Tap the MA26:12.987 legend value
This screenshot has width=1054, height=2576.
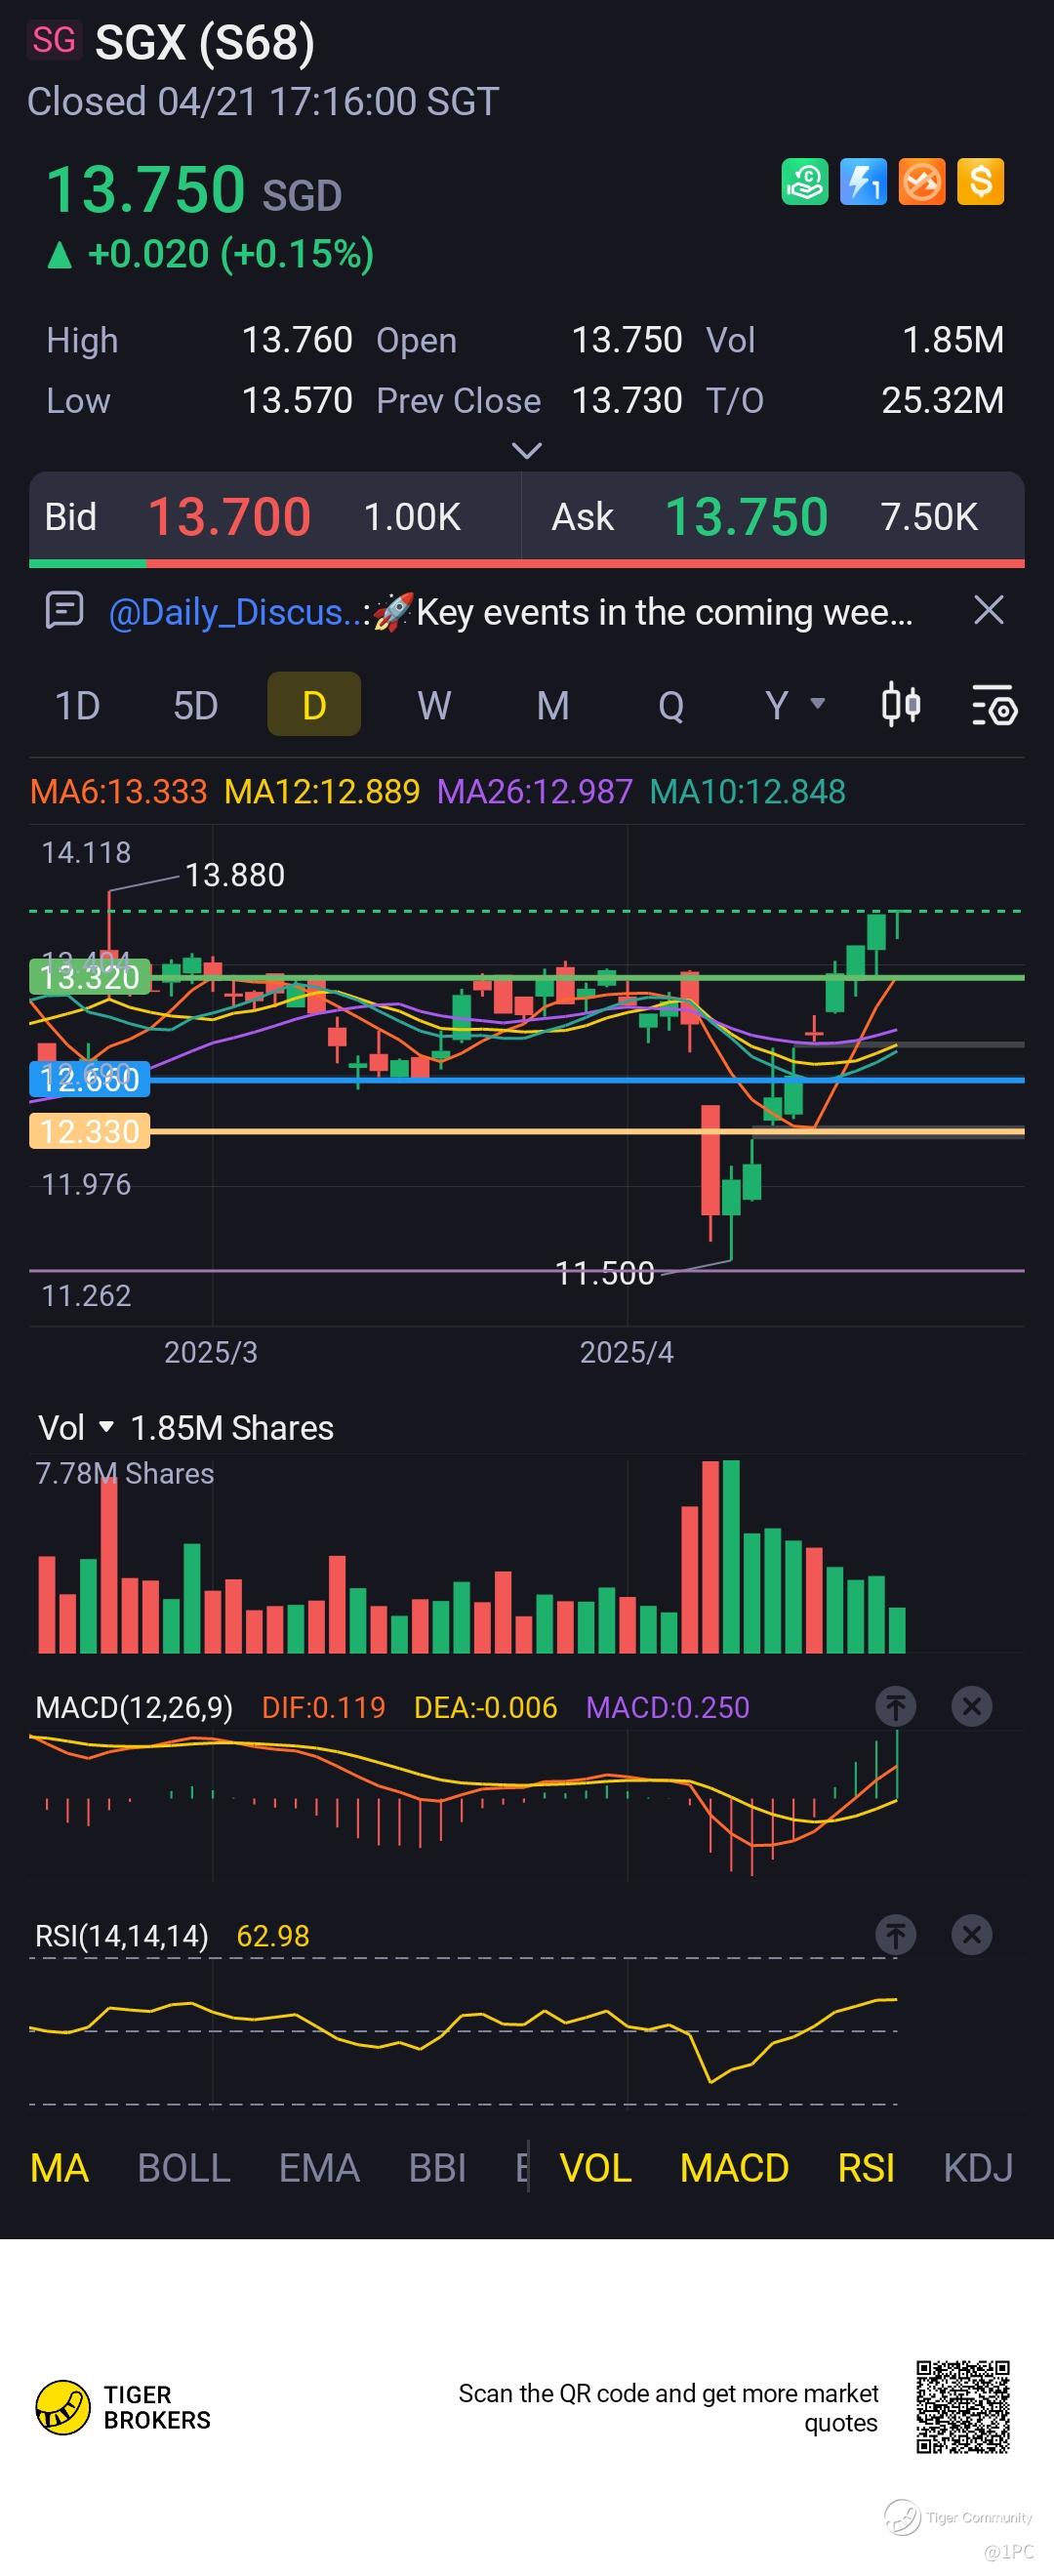click(x=535, y=792)
